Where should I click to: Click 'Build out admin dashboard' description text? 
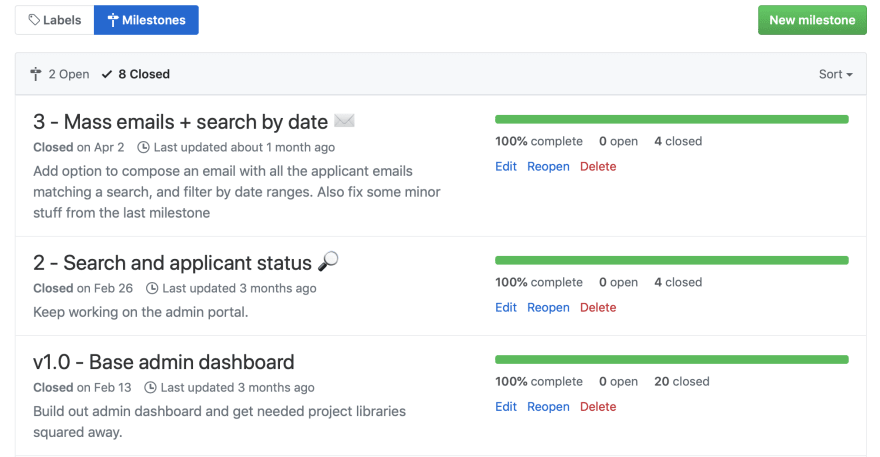(x=219, y=422)
